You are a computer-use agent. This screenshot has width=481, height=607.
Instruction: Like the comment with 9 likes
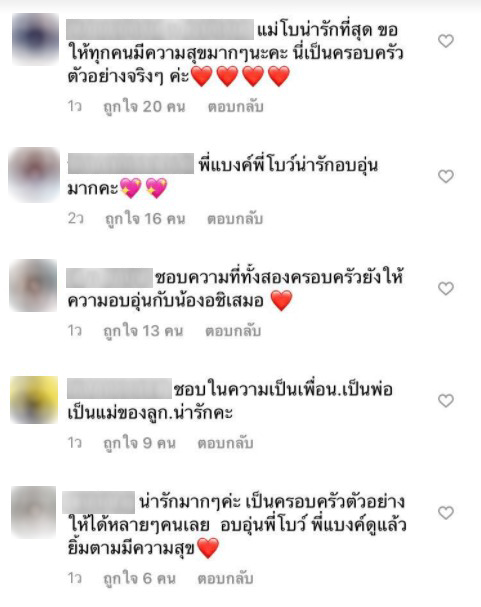[x=446, y=401]
